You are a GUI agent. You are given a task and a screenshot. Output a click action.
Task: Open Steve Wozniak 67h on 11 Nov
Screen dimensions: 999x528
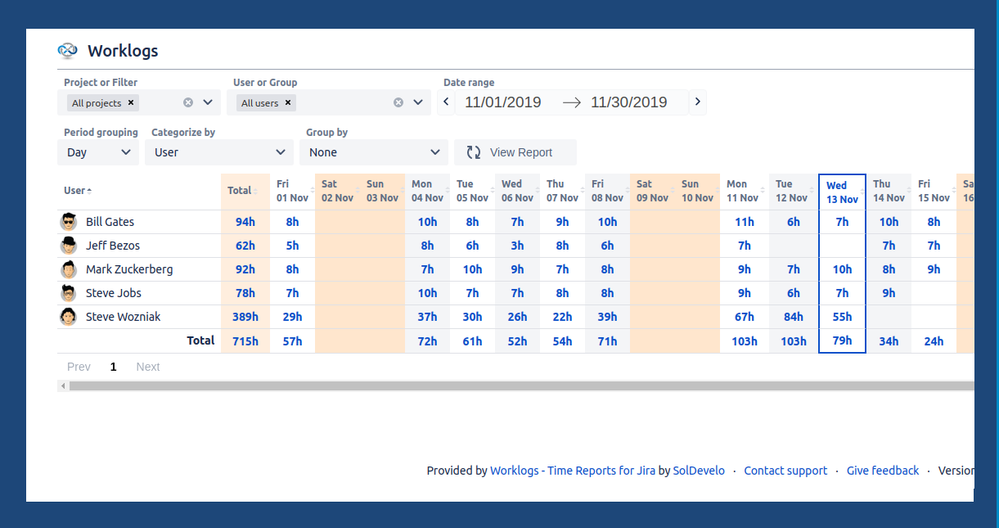pos(744,317)
